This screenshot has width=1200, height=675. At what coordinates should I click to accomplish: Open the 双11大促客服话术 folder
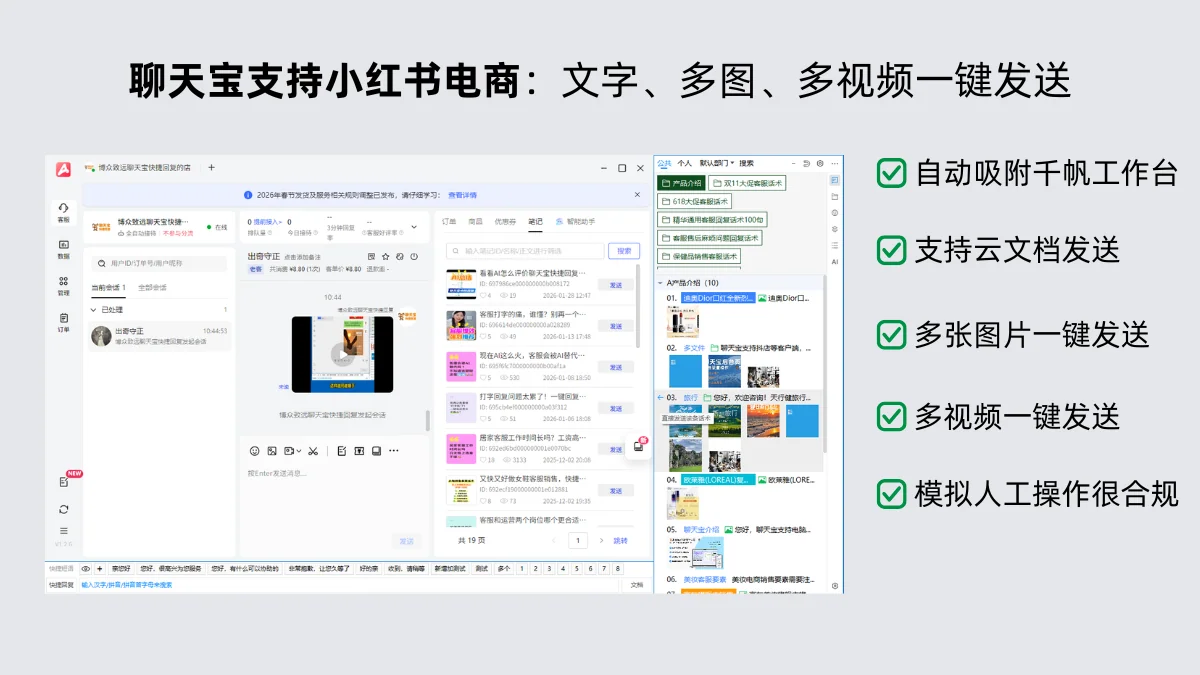click(747, 183)
